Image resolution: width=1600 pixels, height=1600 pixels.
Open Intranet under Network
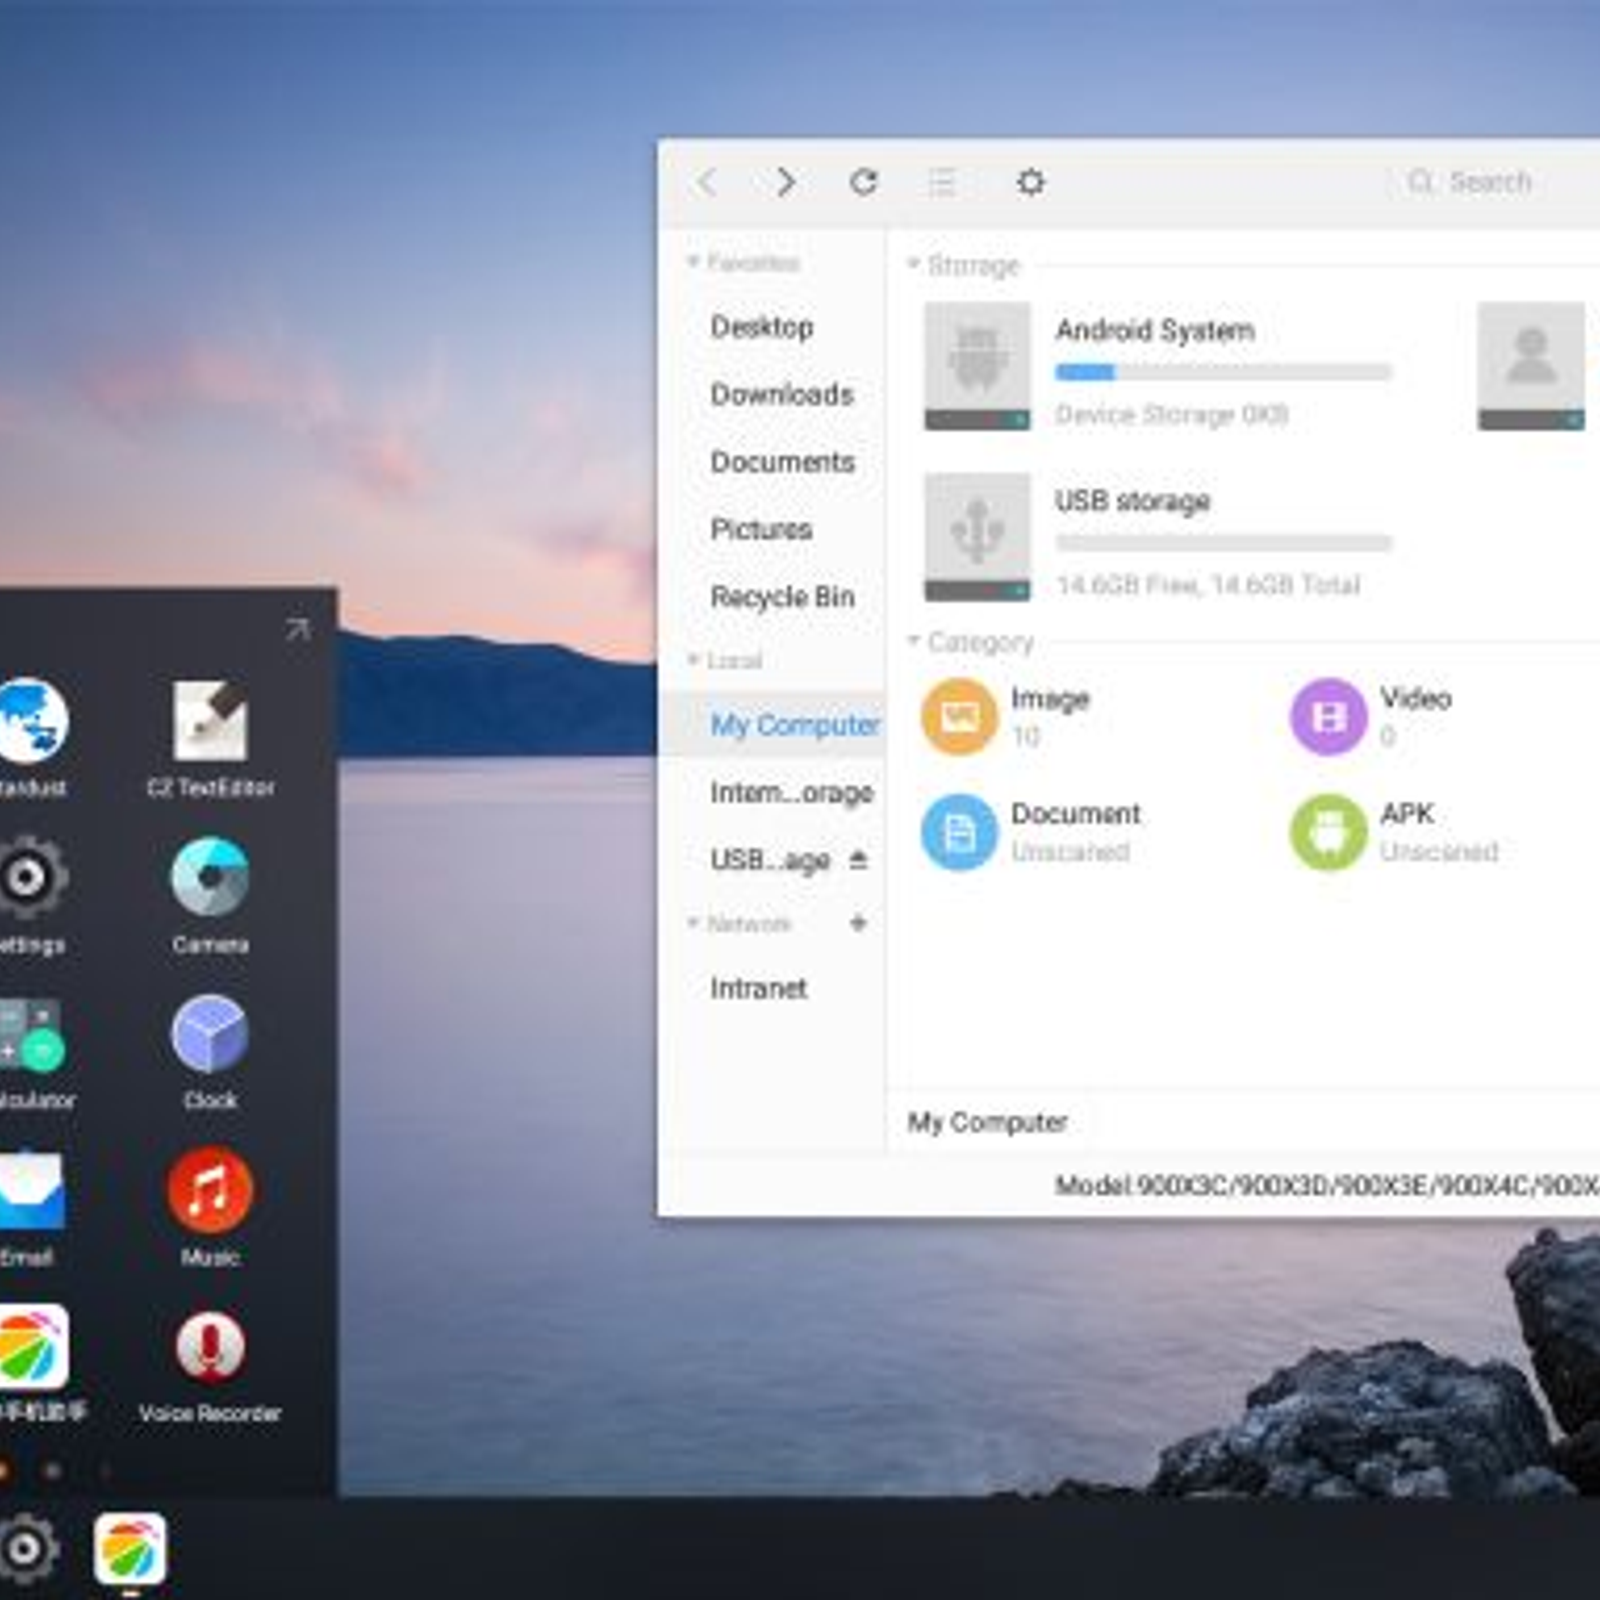(x=758, y=987)
